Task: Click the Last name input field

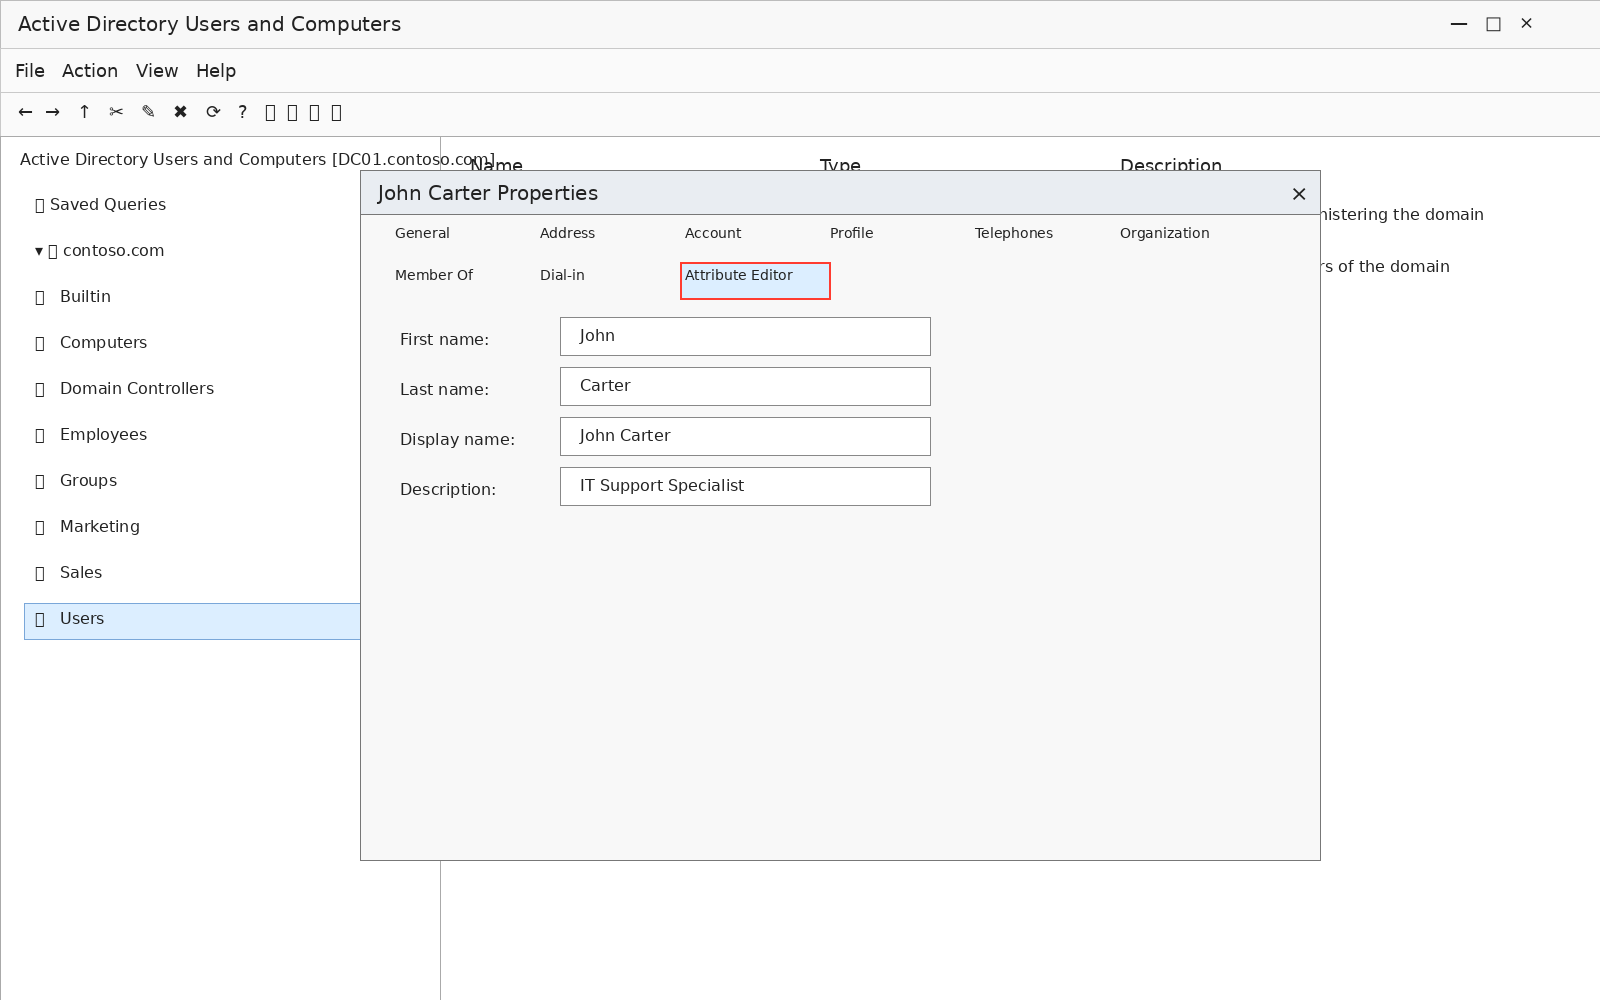Action: [x=745, y=386]
